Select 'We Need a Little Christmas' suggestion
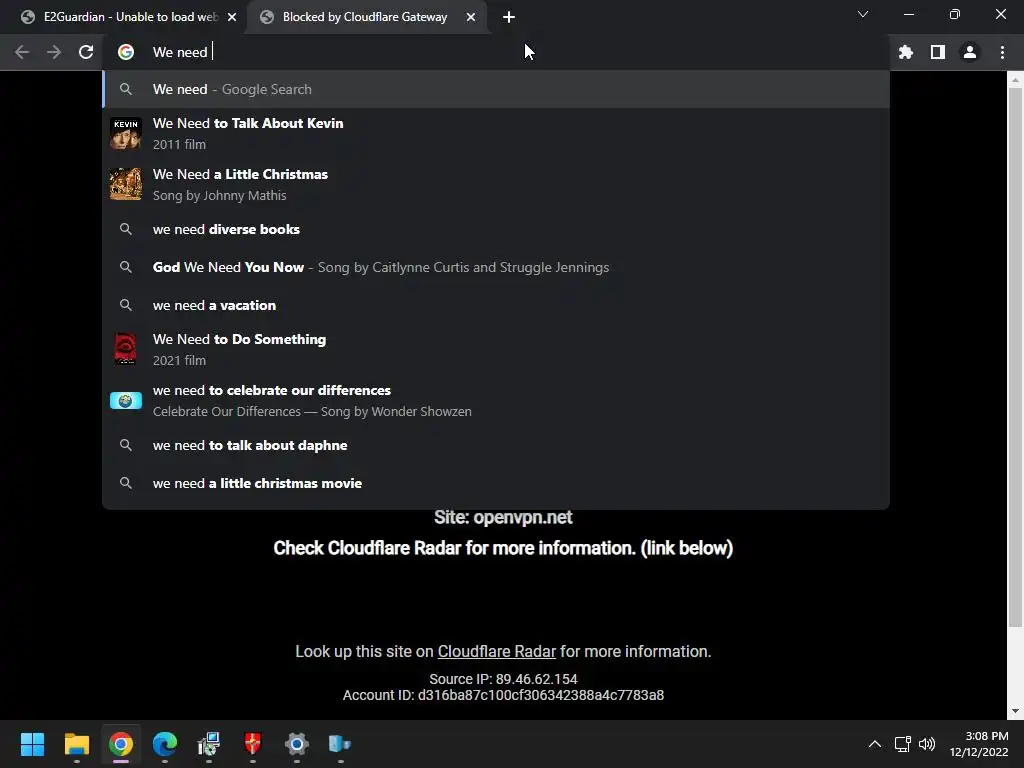Screen dimensions: 1024x768 click(496, 184)
